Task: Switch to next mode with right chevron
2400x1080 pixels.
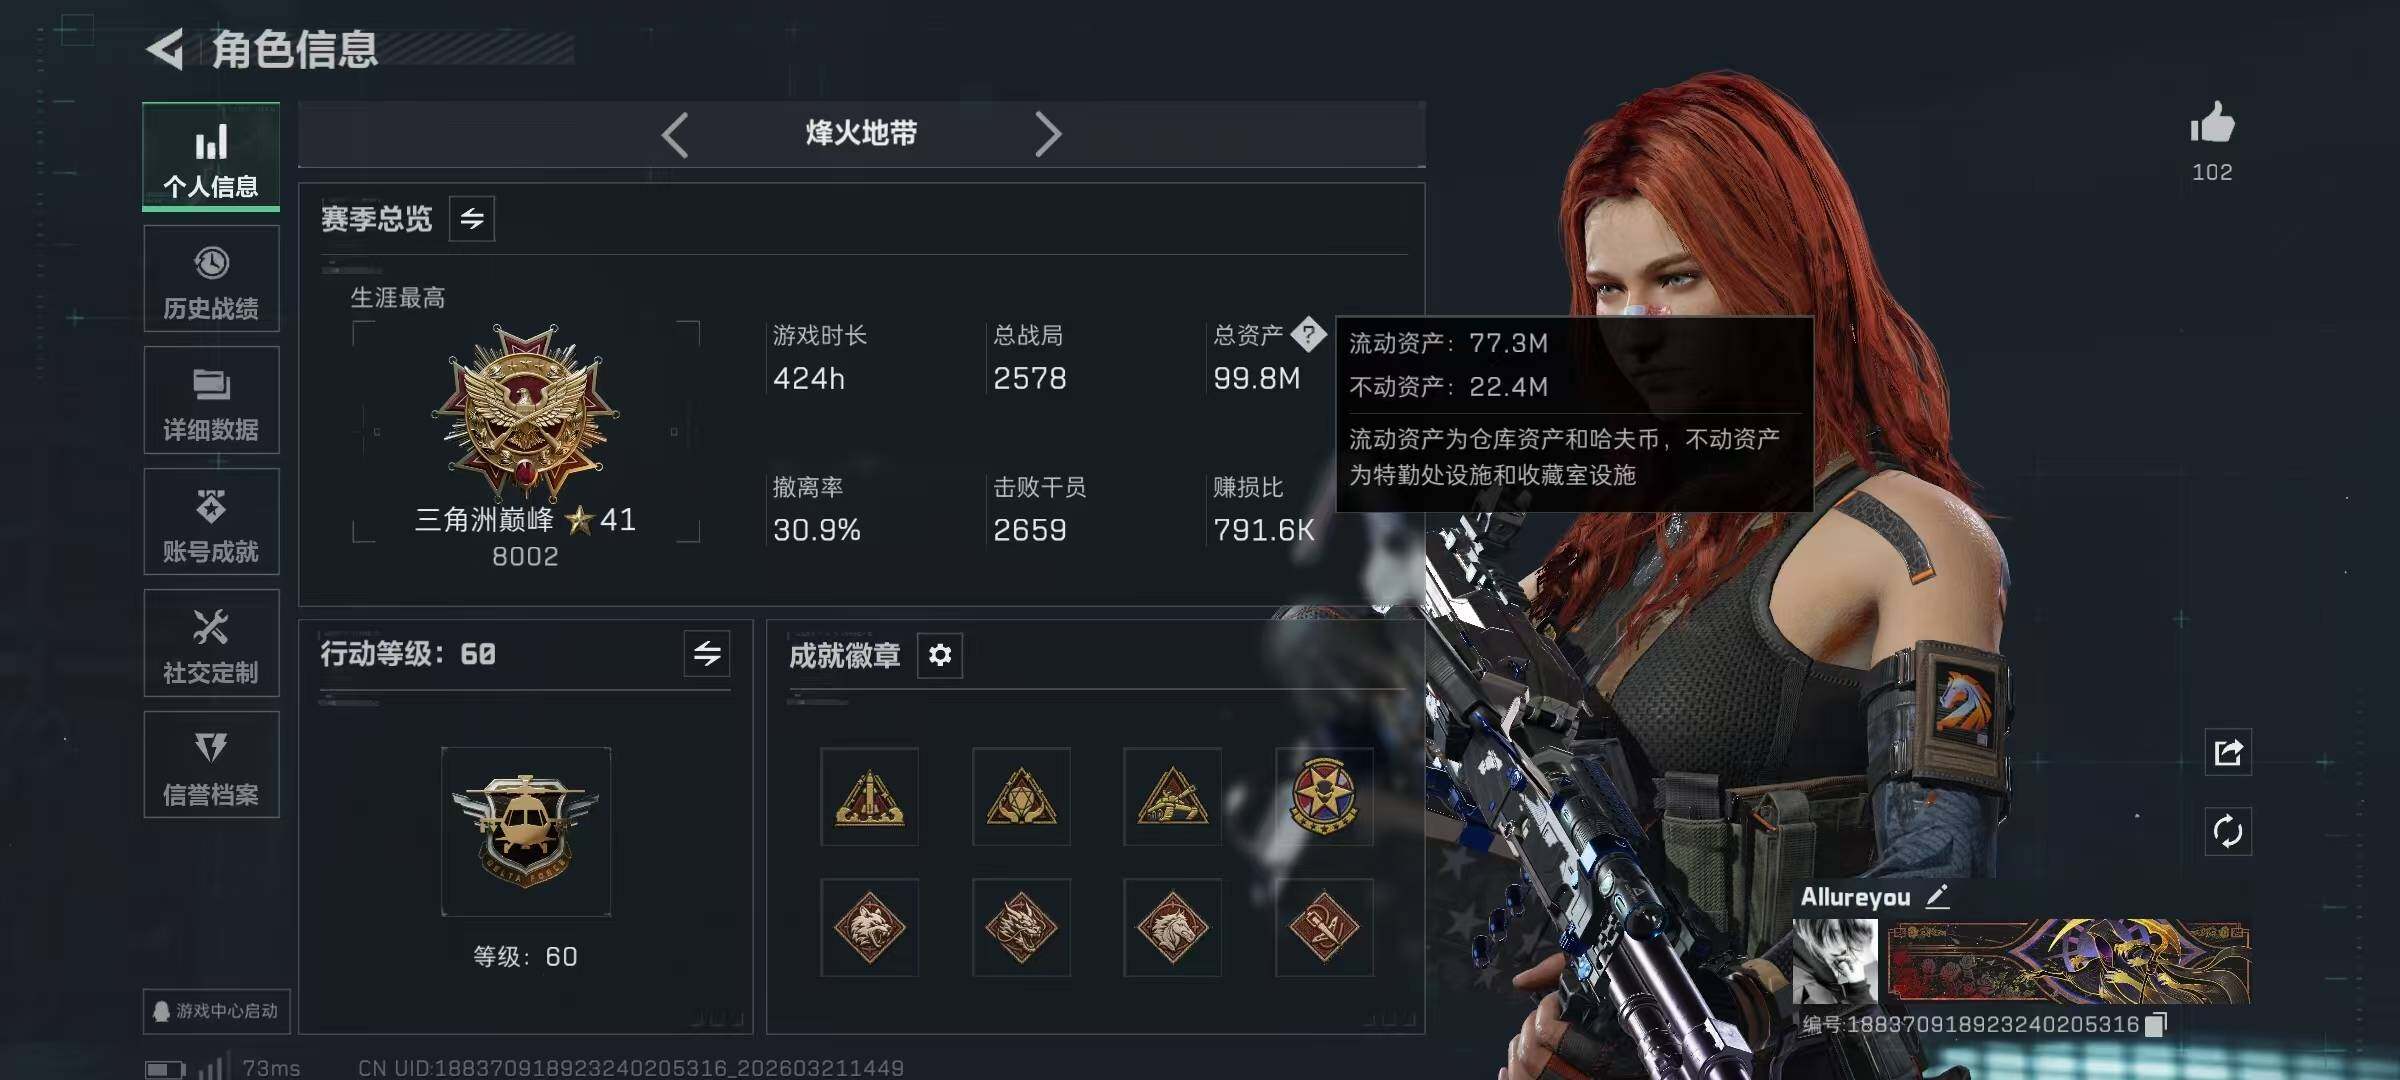Action: click(1047, 134)
